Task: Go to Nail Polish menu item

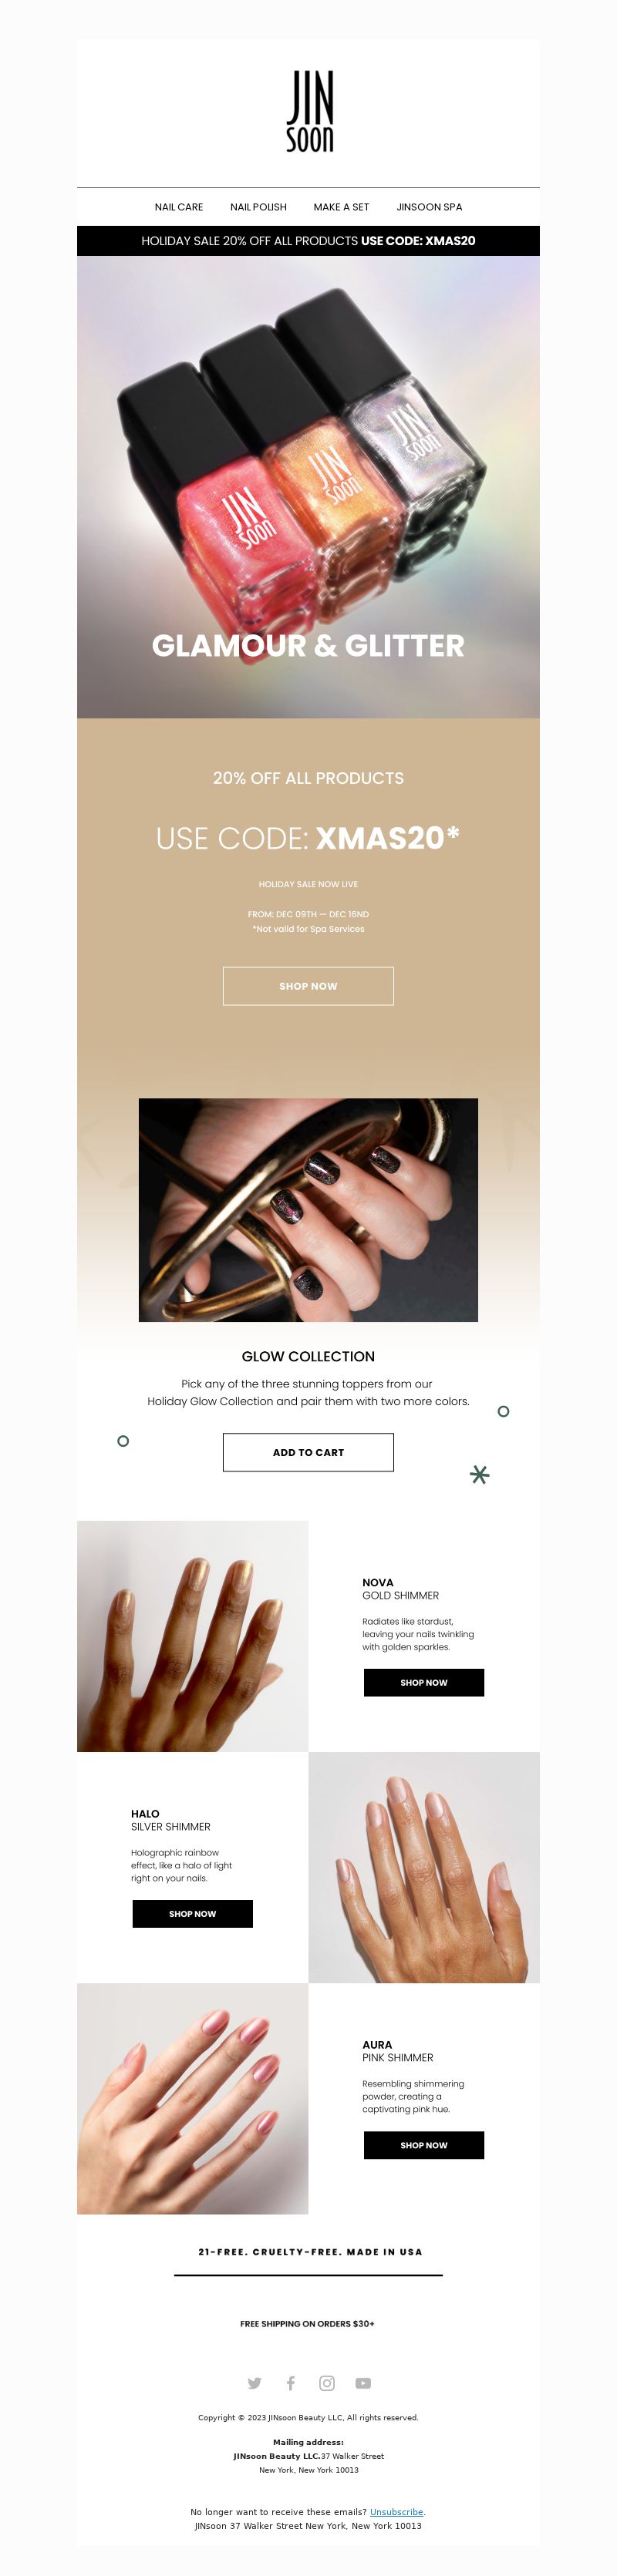Action: coord(258,207)
